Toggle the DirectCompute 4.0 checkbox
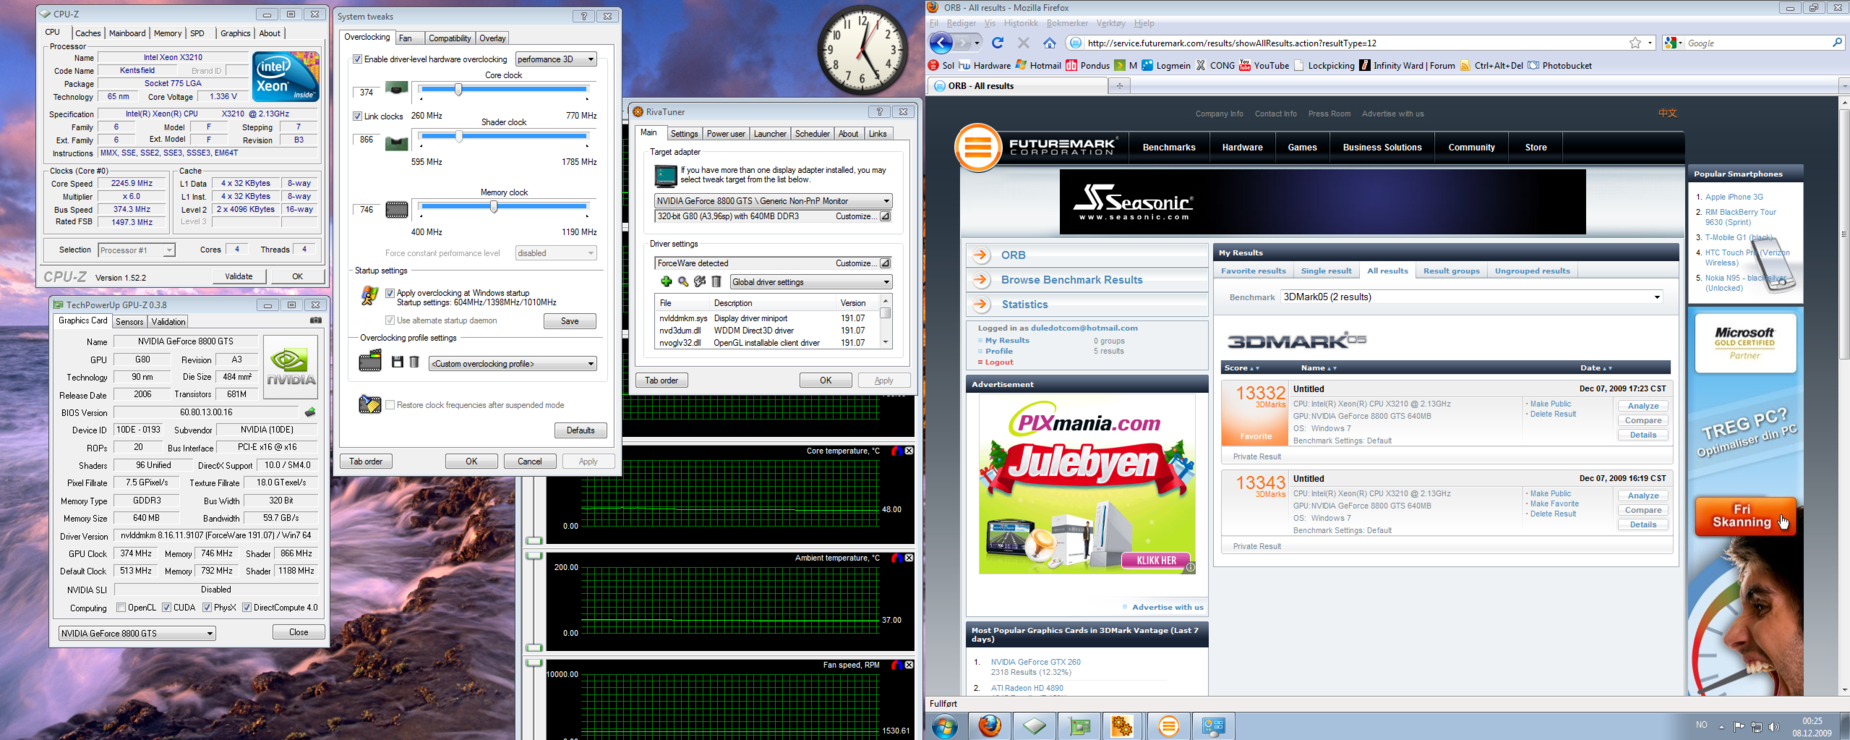This screenshot has width=1850, height=740. tap(246, 607)
